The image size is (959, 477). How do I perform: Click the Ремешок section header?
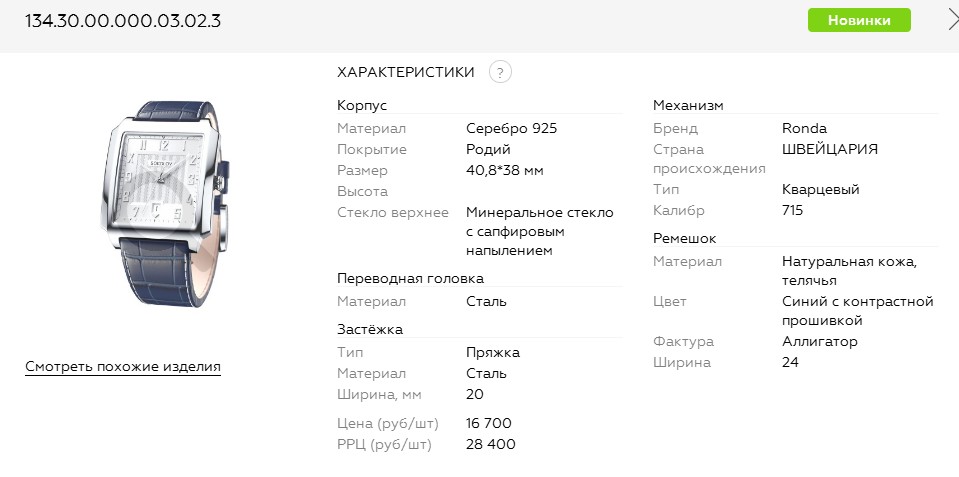click(684, 238)
